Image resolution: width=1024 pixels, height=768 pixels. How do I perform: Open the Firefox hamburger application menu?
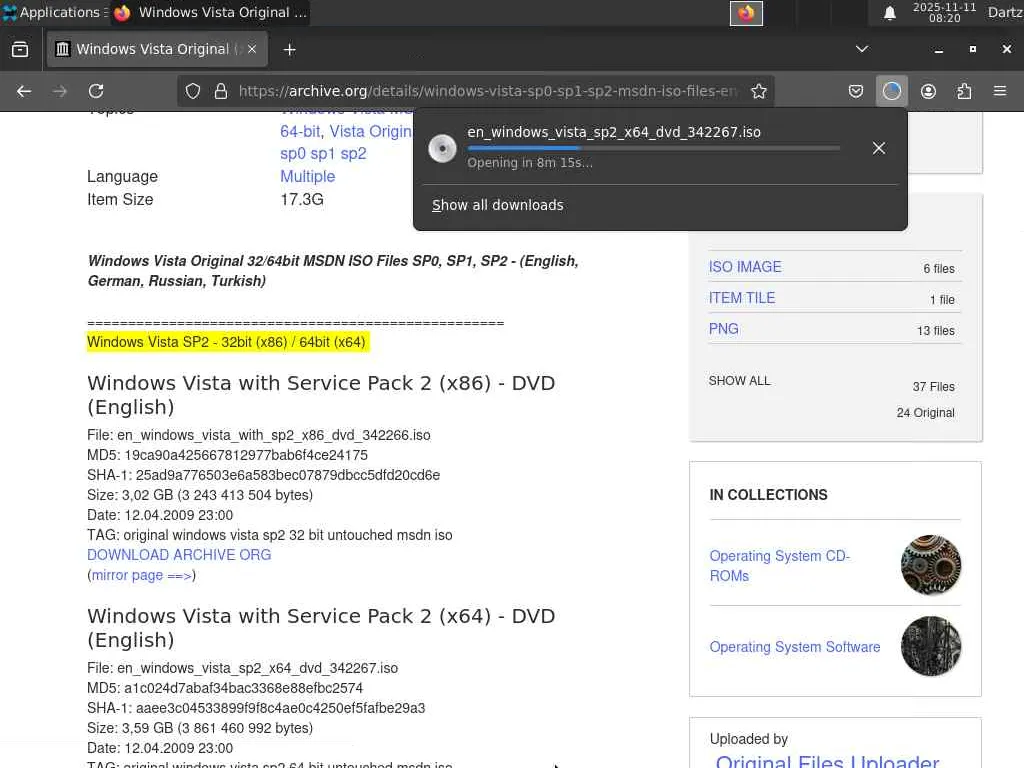1000,91
